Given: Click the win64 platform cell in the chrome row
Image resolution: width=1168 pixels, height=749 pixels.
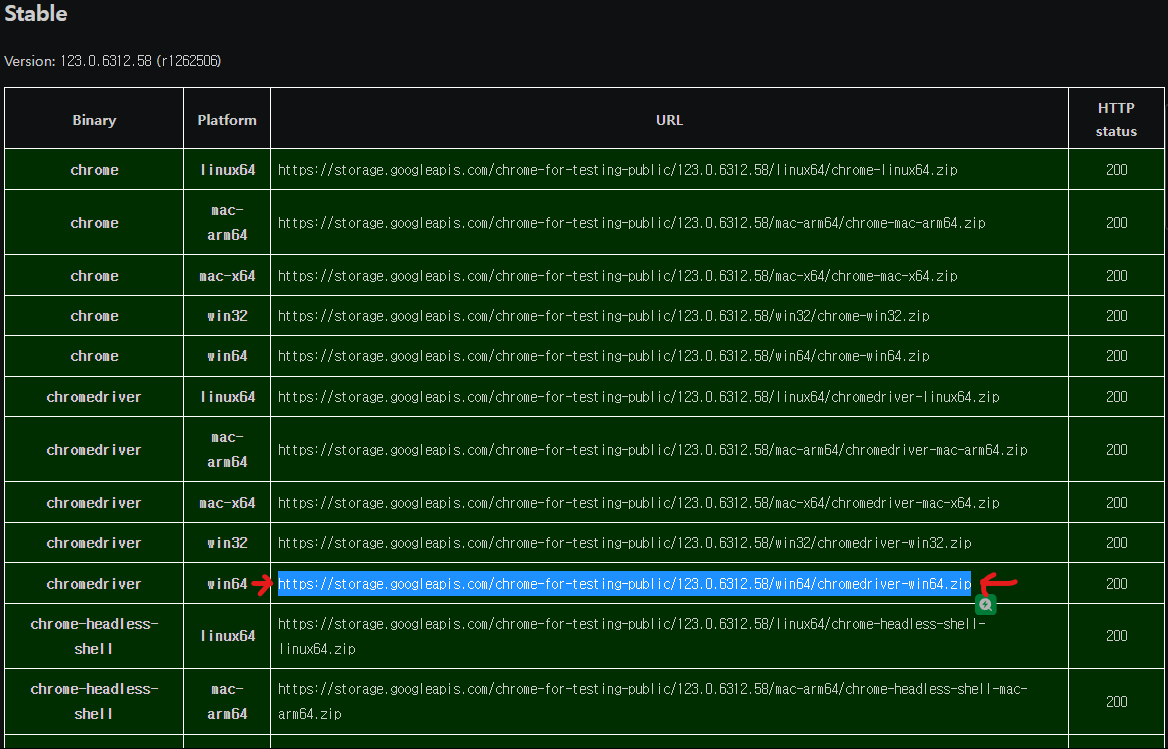Looking at the screenshot, I should point(227,356).
